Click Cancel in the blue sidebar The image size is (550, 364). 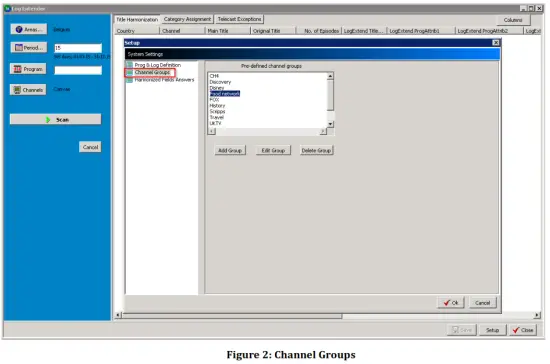point(90,147)
